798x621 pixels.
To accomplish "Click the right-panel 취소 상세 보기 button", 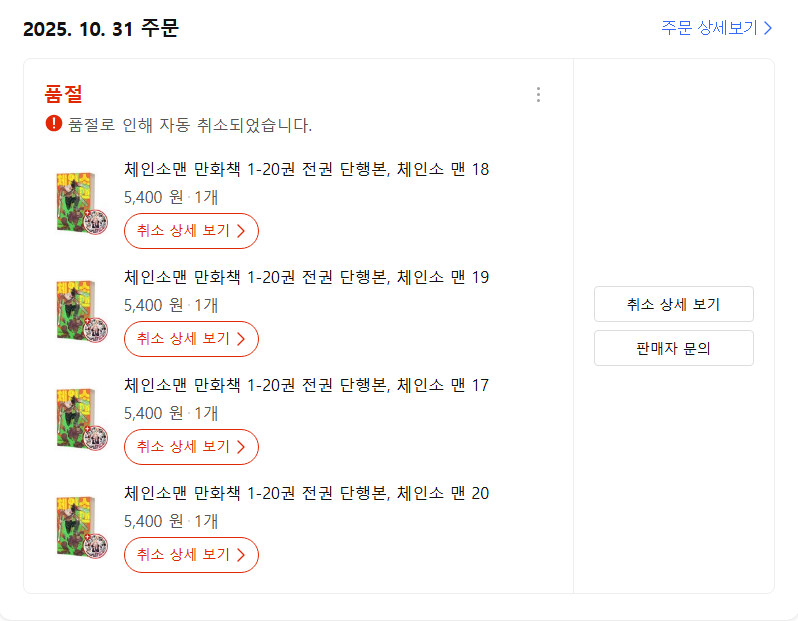I will coord(673,304).
